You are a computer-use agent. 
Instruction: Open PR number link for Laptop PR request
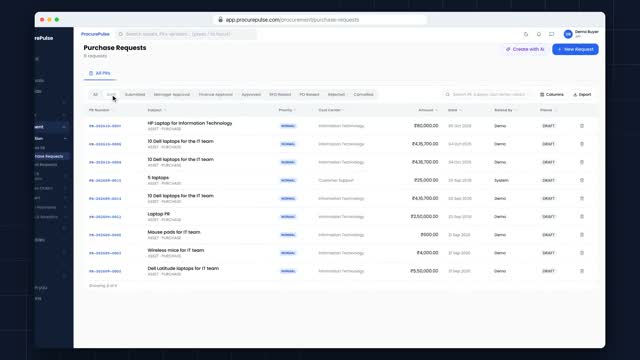click(x=105, y=217)
